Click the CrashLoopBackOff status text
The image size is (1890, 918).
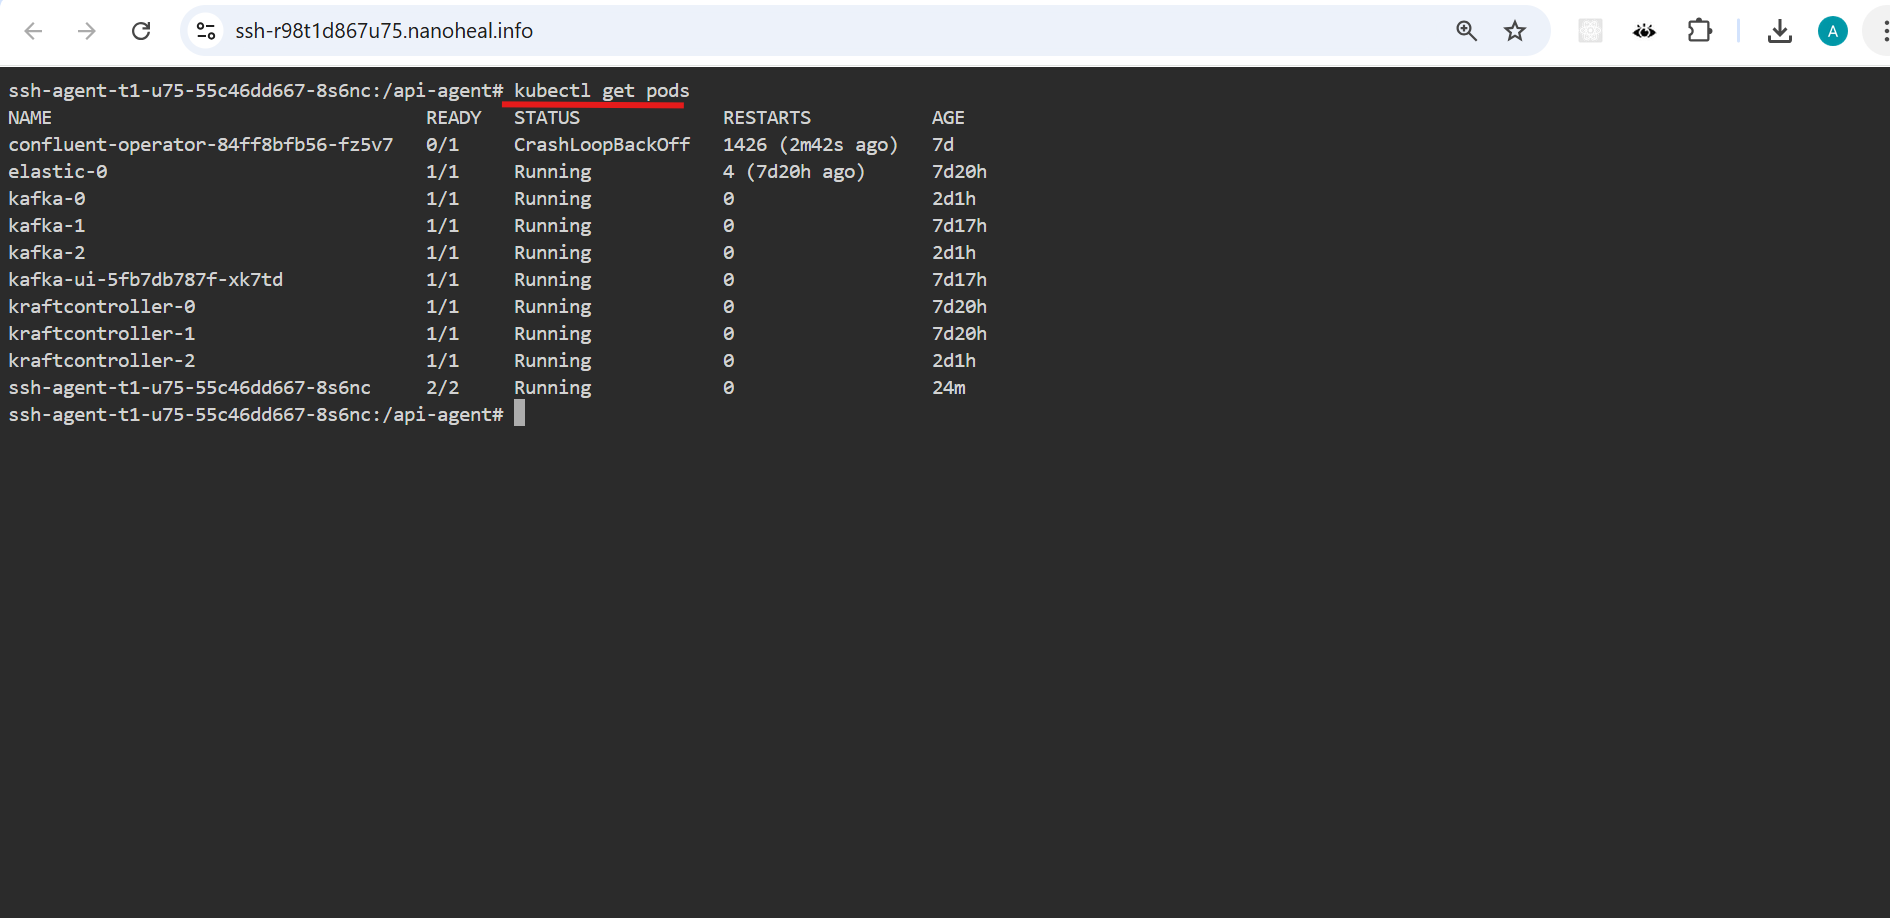(601, 145)
